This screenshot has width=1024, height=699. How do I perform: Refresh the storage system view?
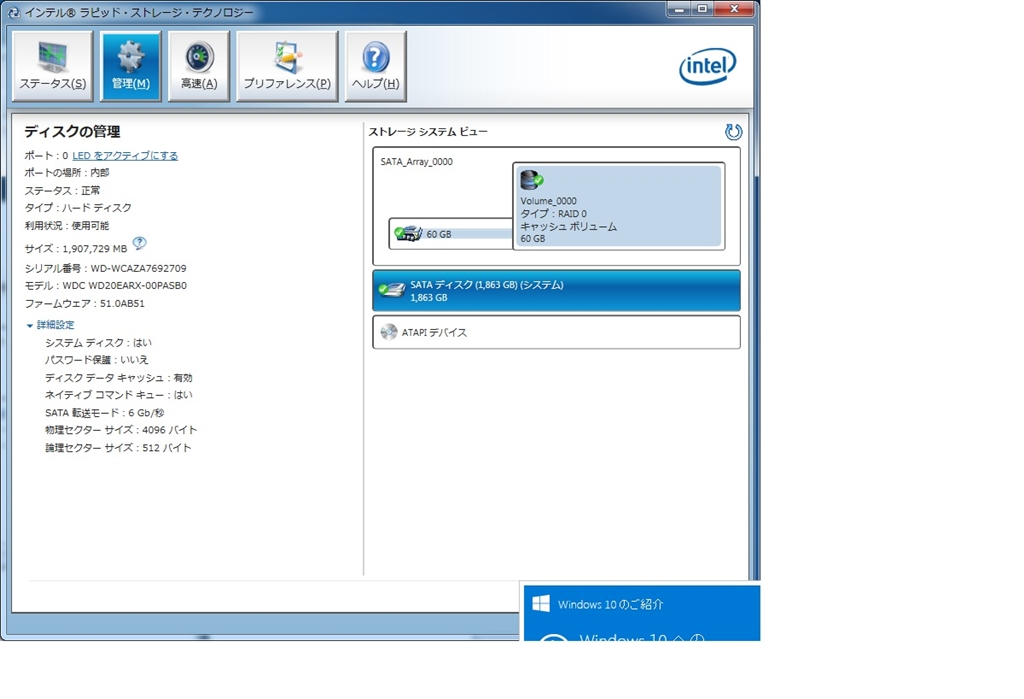click(x=733, y=132)
